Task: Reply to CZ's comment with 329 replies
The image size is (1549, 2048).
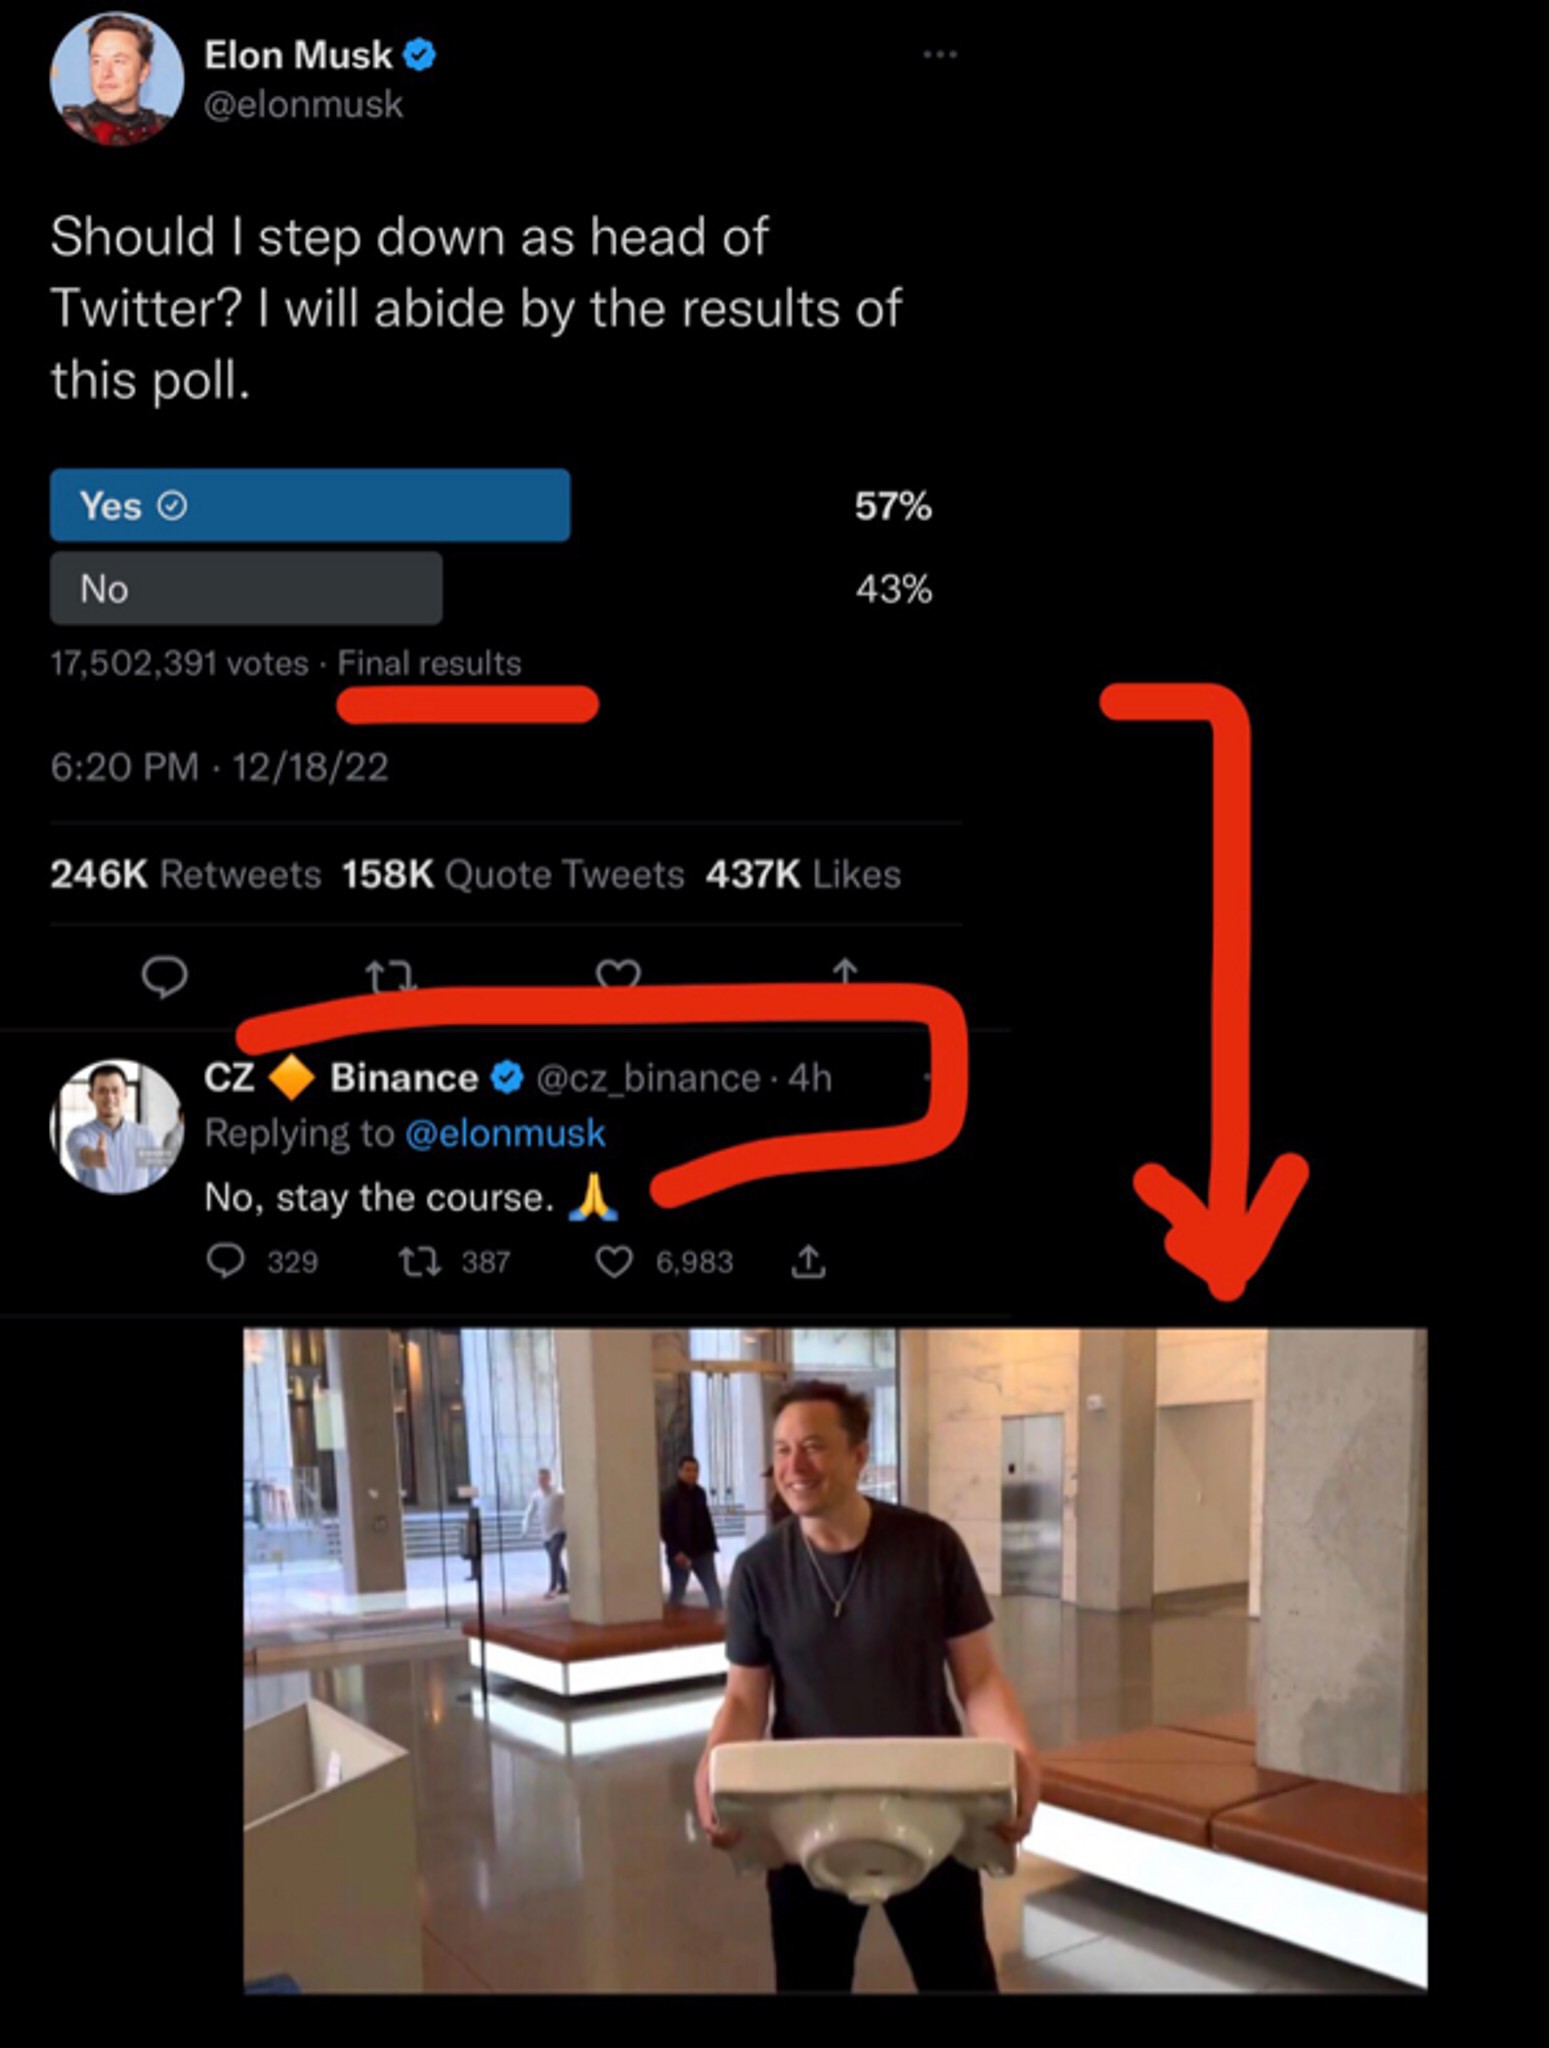Action: (226, 1262)
